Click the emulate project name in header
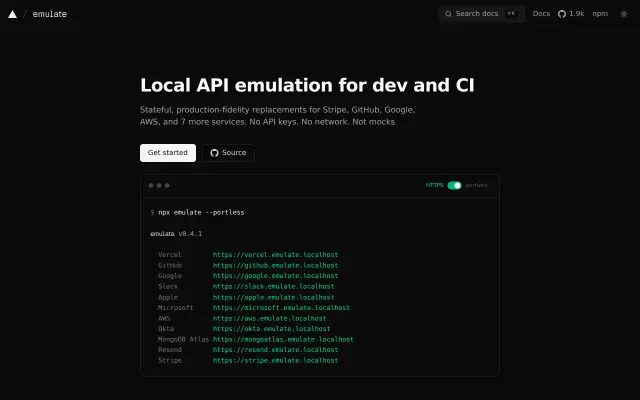 (x=50, y=14)
